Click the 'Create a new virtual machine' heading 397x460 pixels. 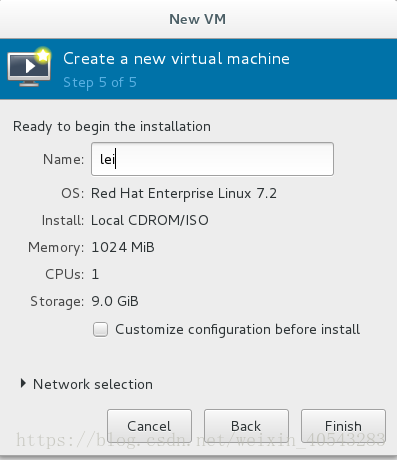176,59
